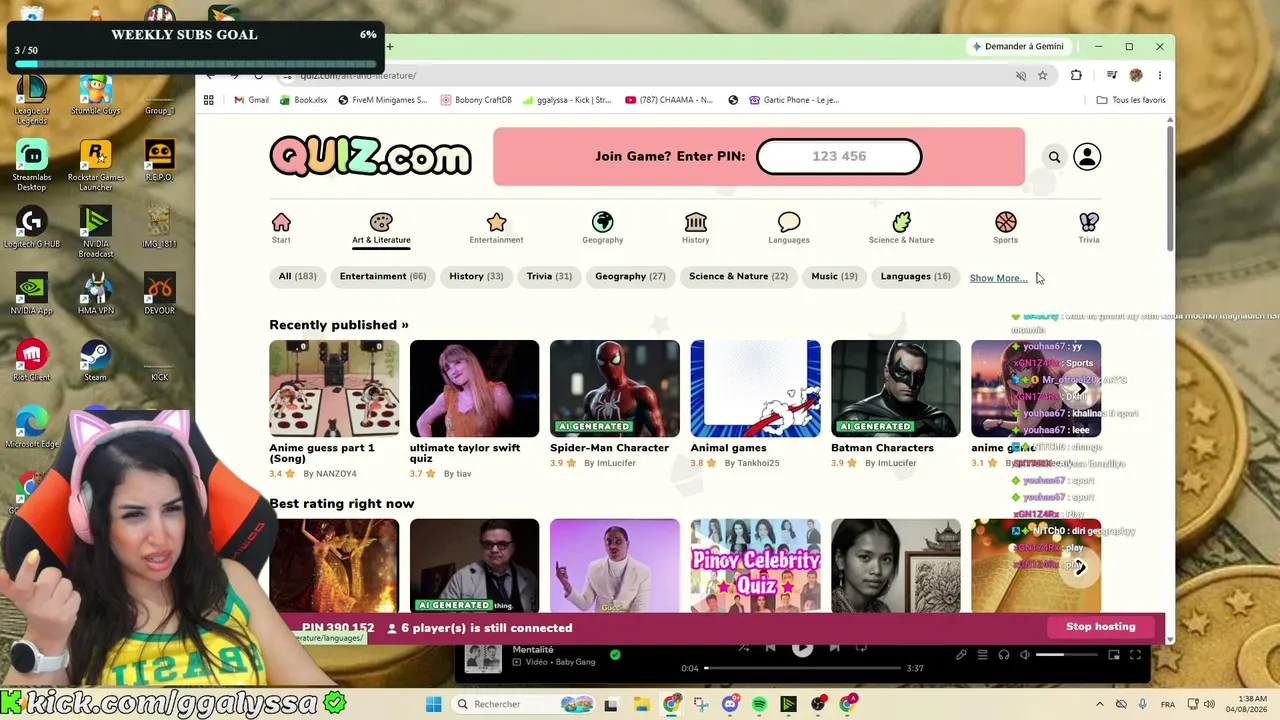This screenshot has width=1280, height=720.
Task: Filter by History (33)
Action: [x=476, y=277]
